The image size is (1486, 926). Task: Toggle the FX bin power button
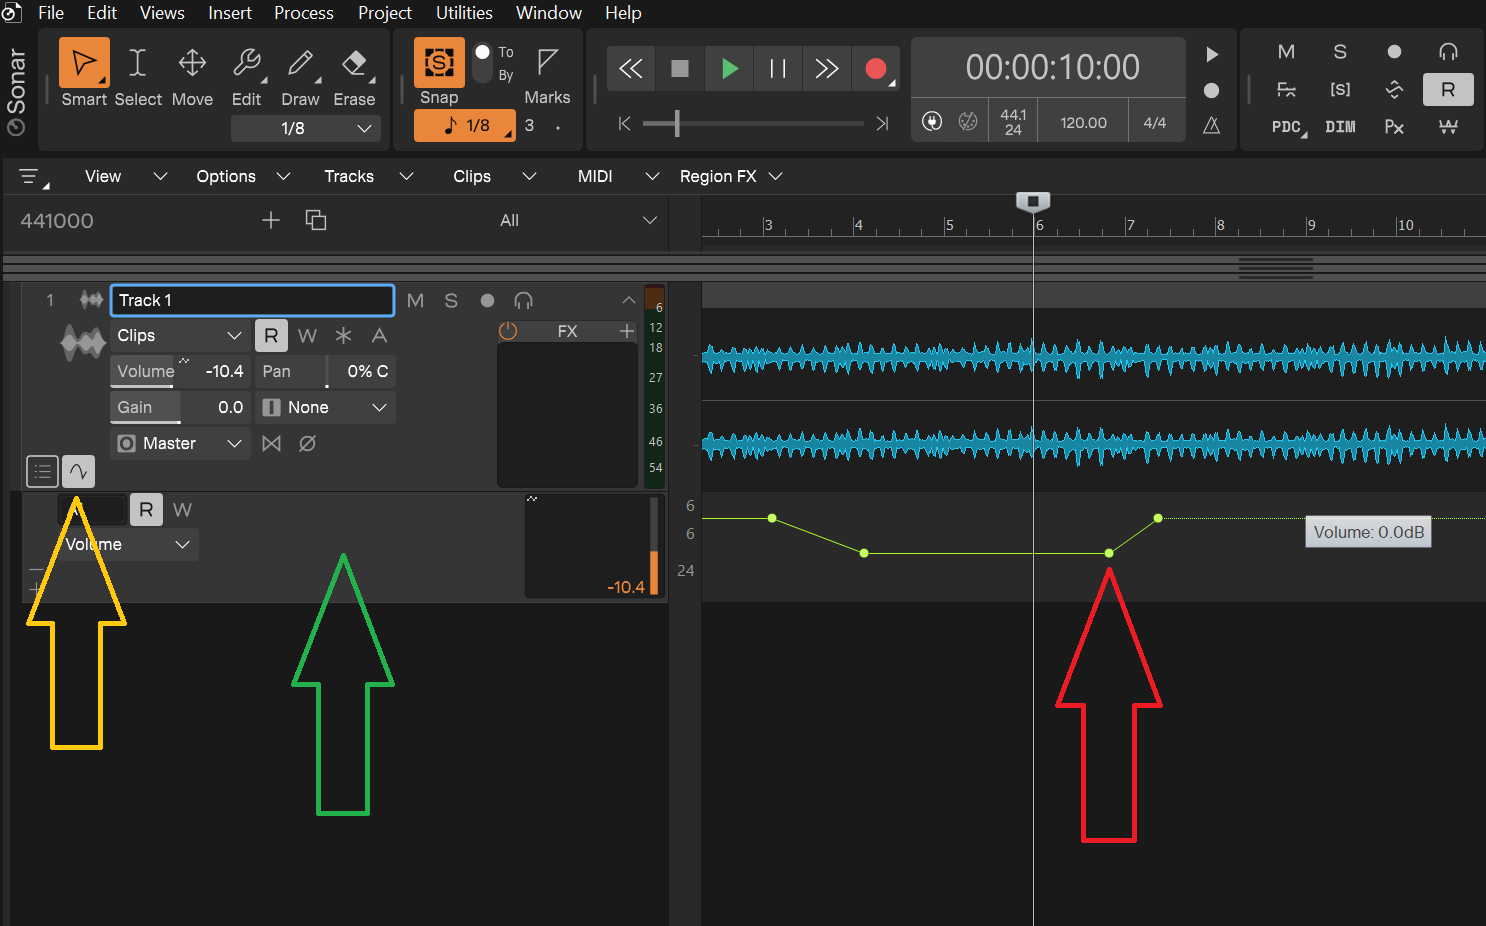tap(508, 331)
